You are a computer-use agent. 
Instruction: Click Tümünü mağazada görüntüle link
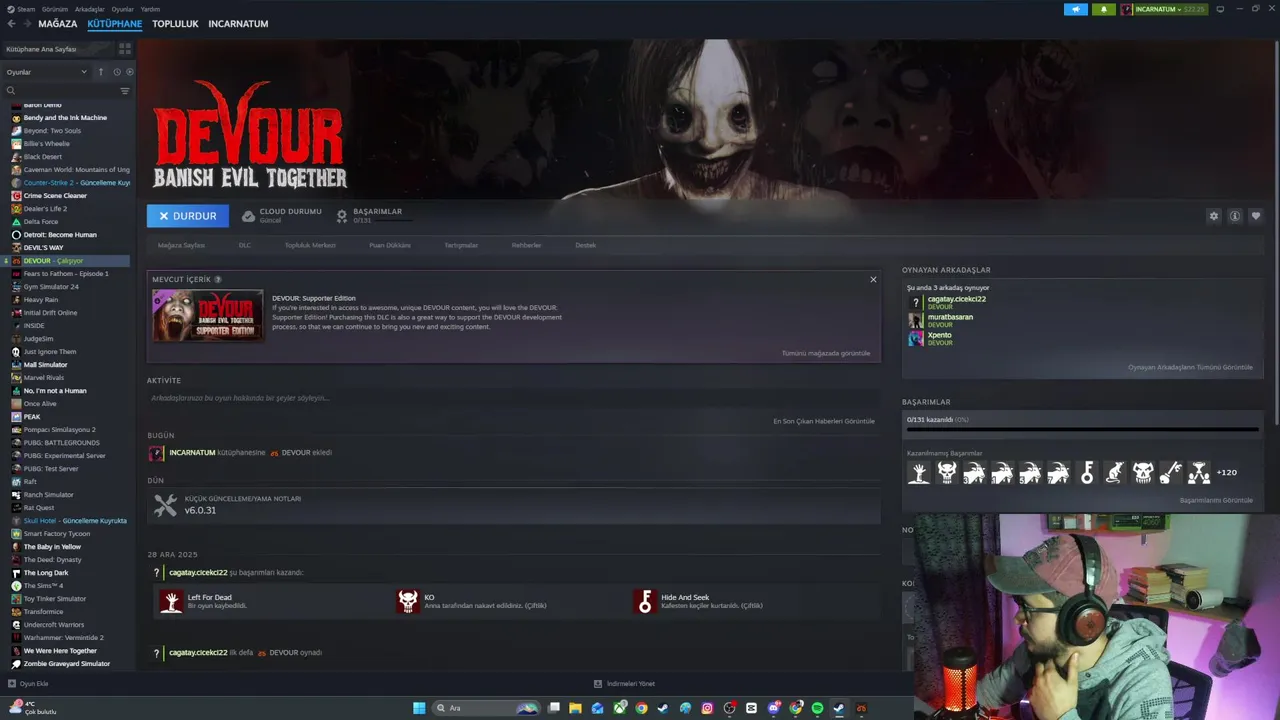click(826, 353)
